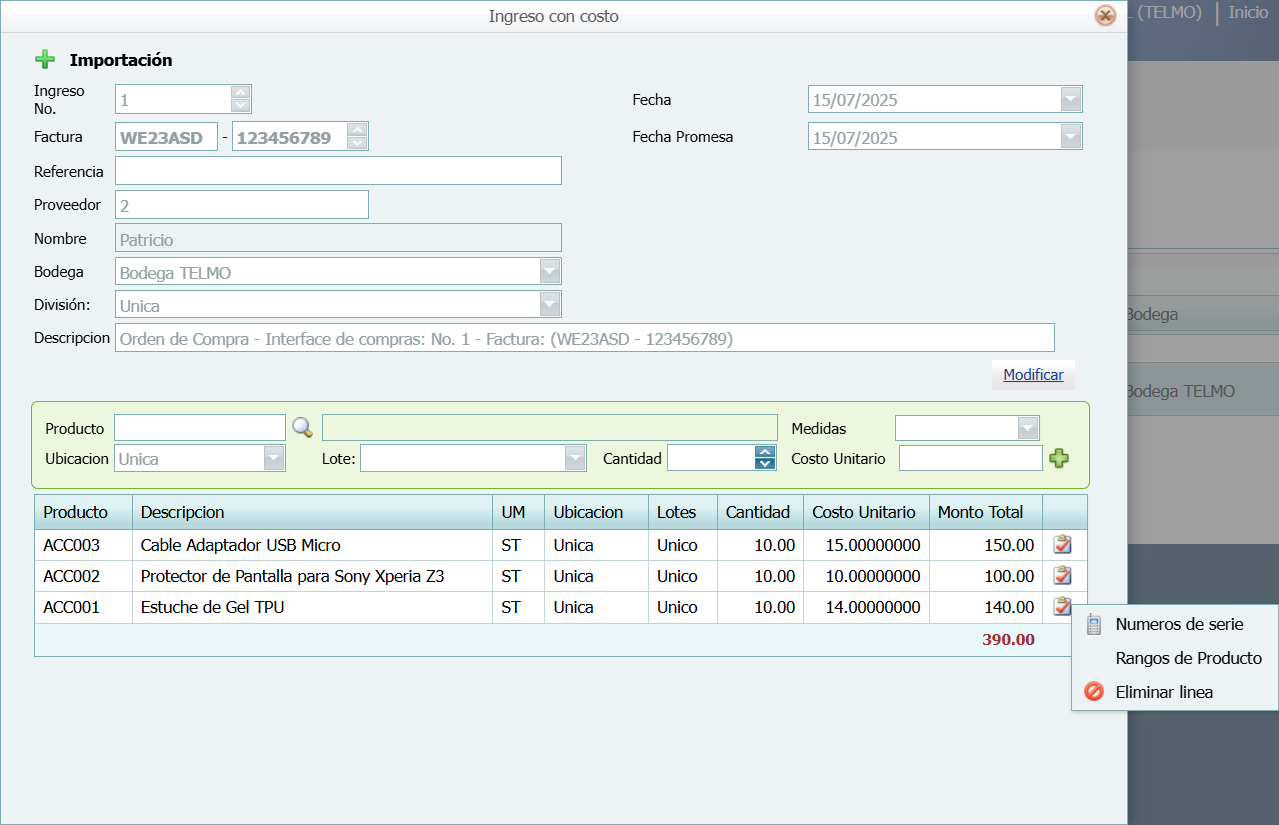The height and width of the screenshot is (825, 1279).
Task: Expand the División dropdown showing Unica
Action: (x=548, y=304)
